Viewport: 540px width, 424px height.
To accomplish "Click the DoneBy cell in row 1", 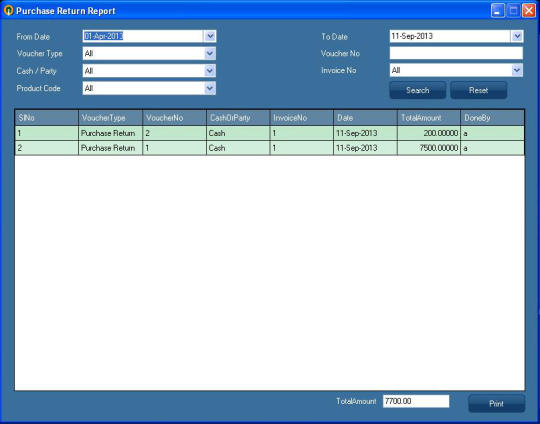I will pyautogui.click(x=492, y=133).
